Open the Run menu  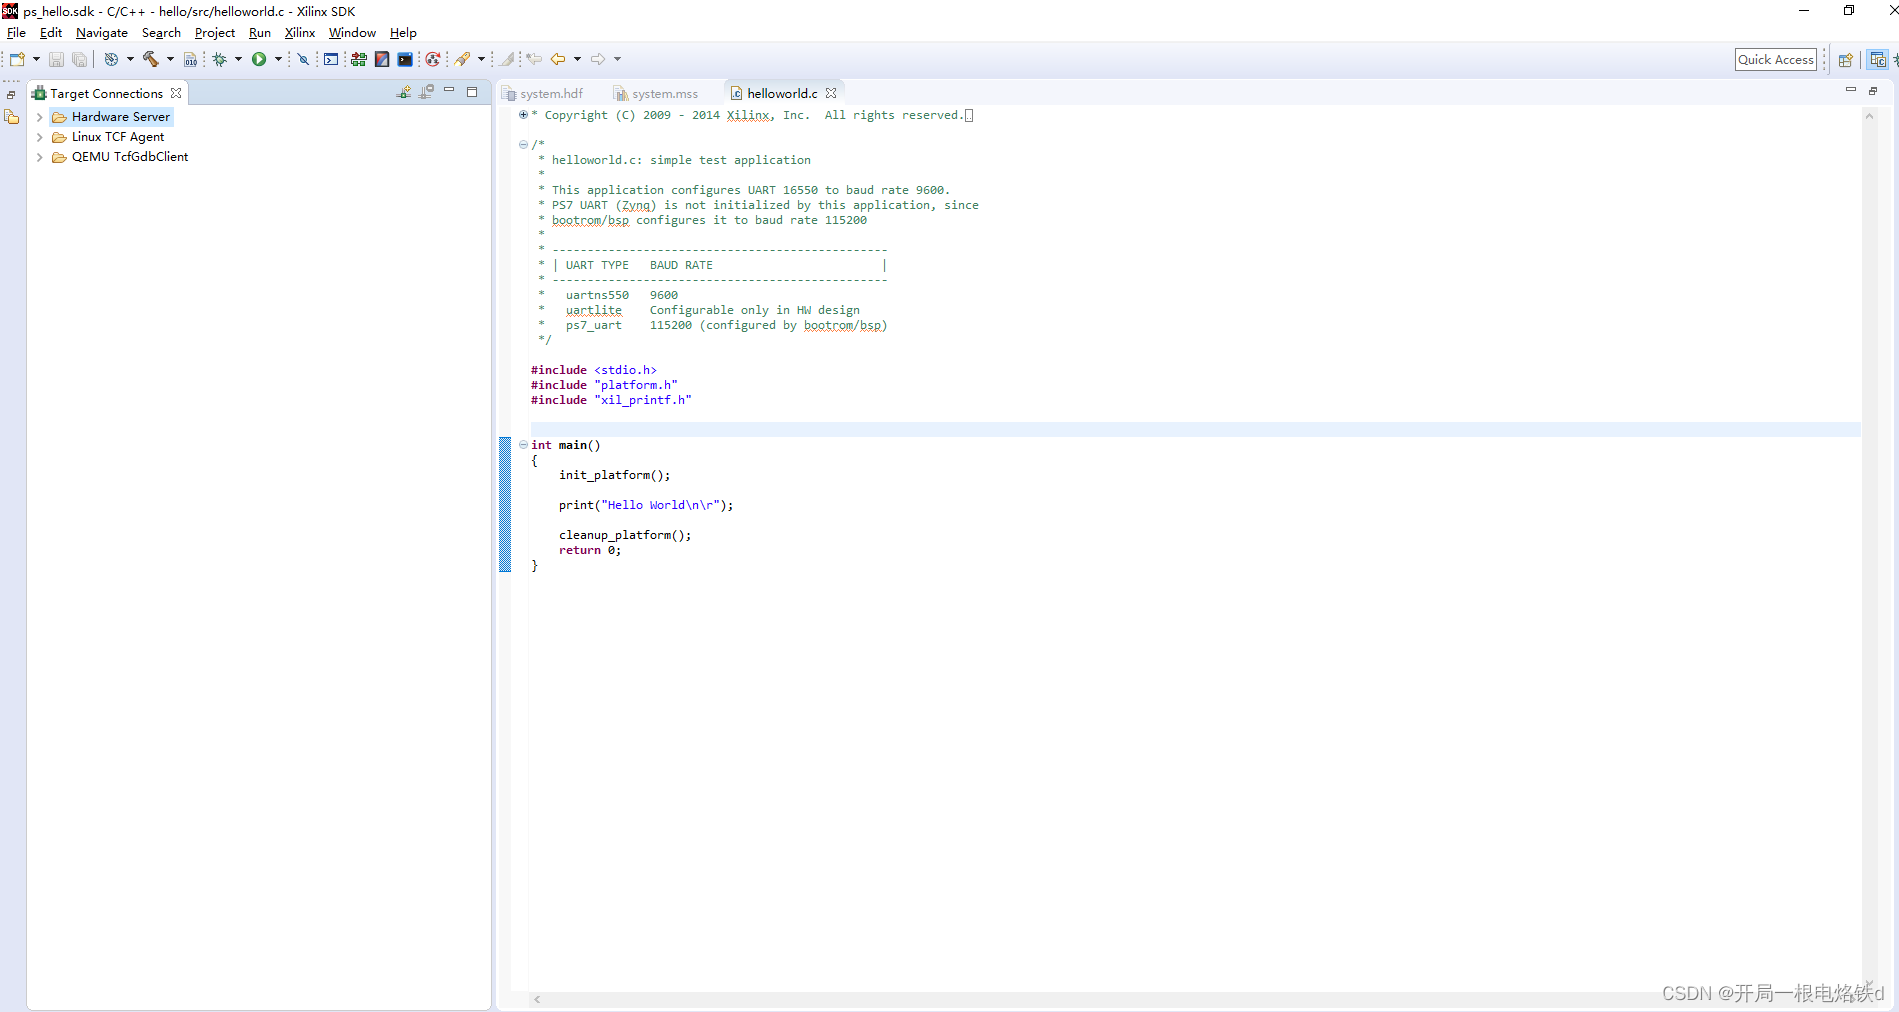click(260, 33)
